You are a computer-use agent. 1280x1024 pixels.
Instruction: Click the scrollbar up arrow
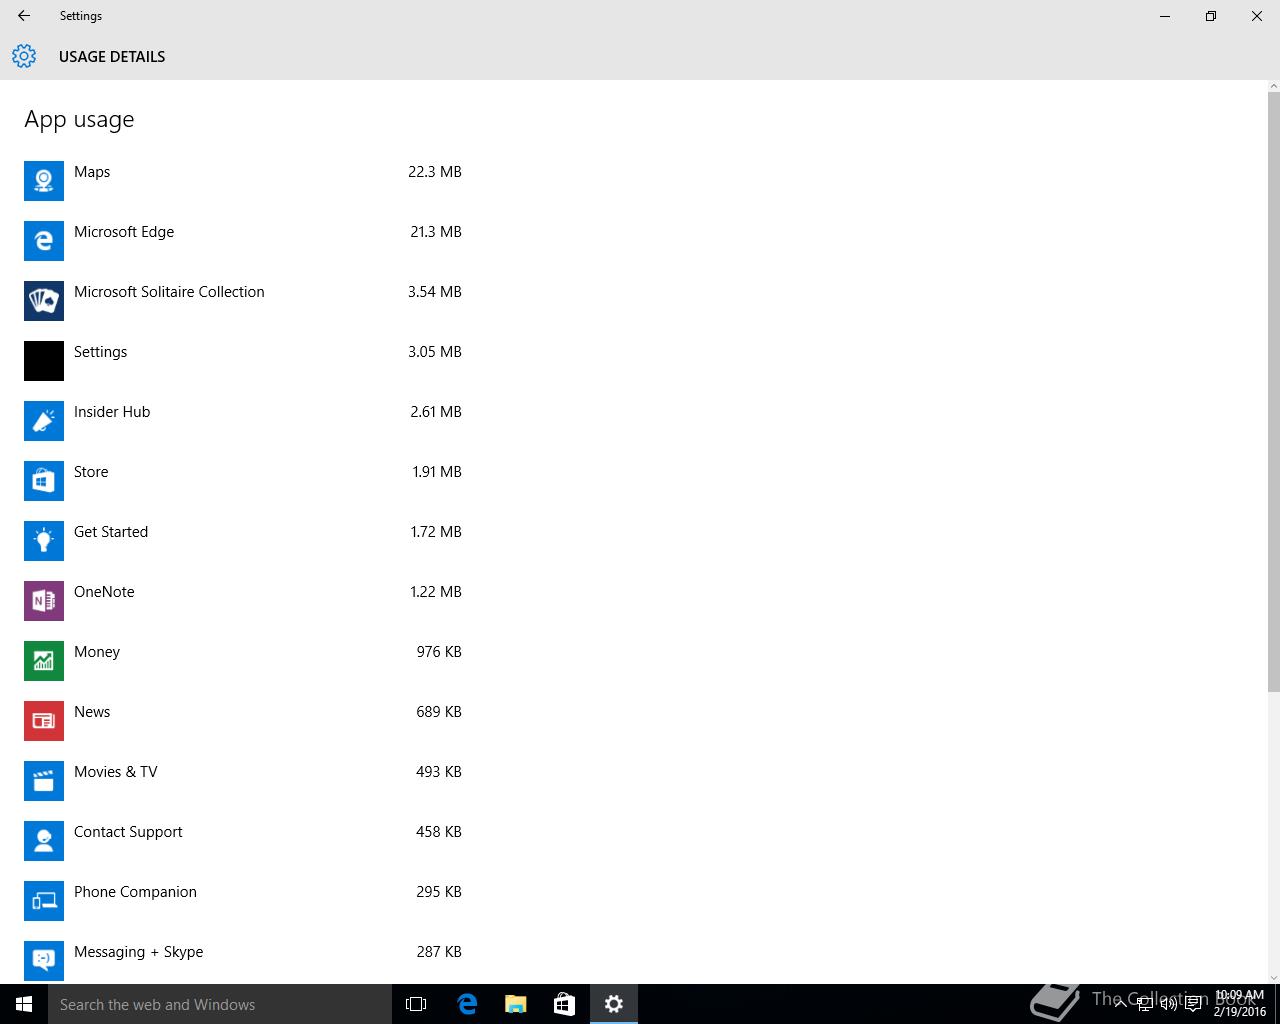1273,86
